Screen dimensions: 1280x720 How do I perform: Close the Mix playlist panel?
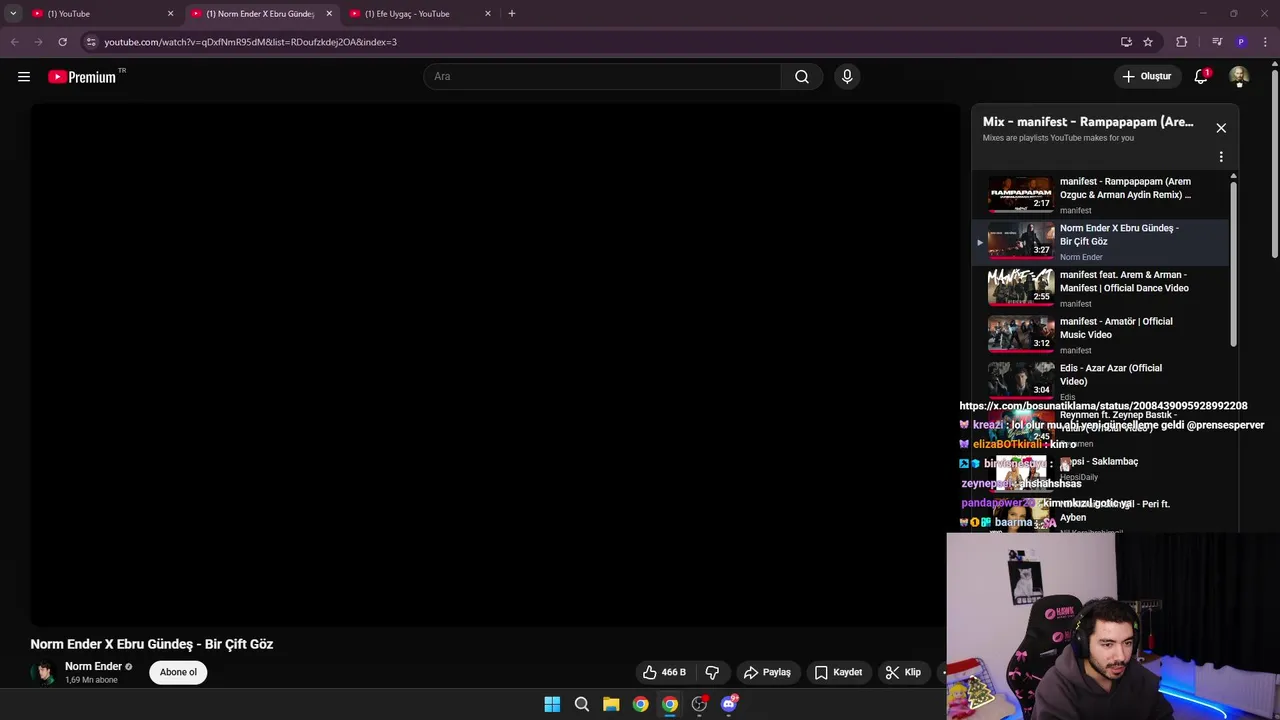[1221, 128]
